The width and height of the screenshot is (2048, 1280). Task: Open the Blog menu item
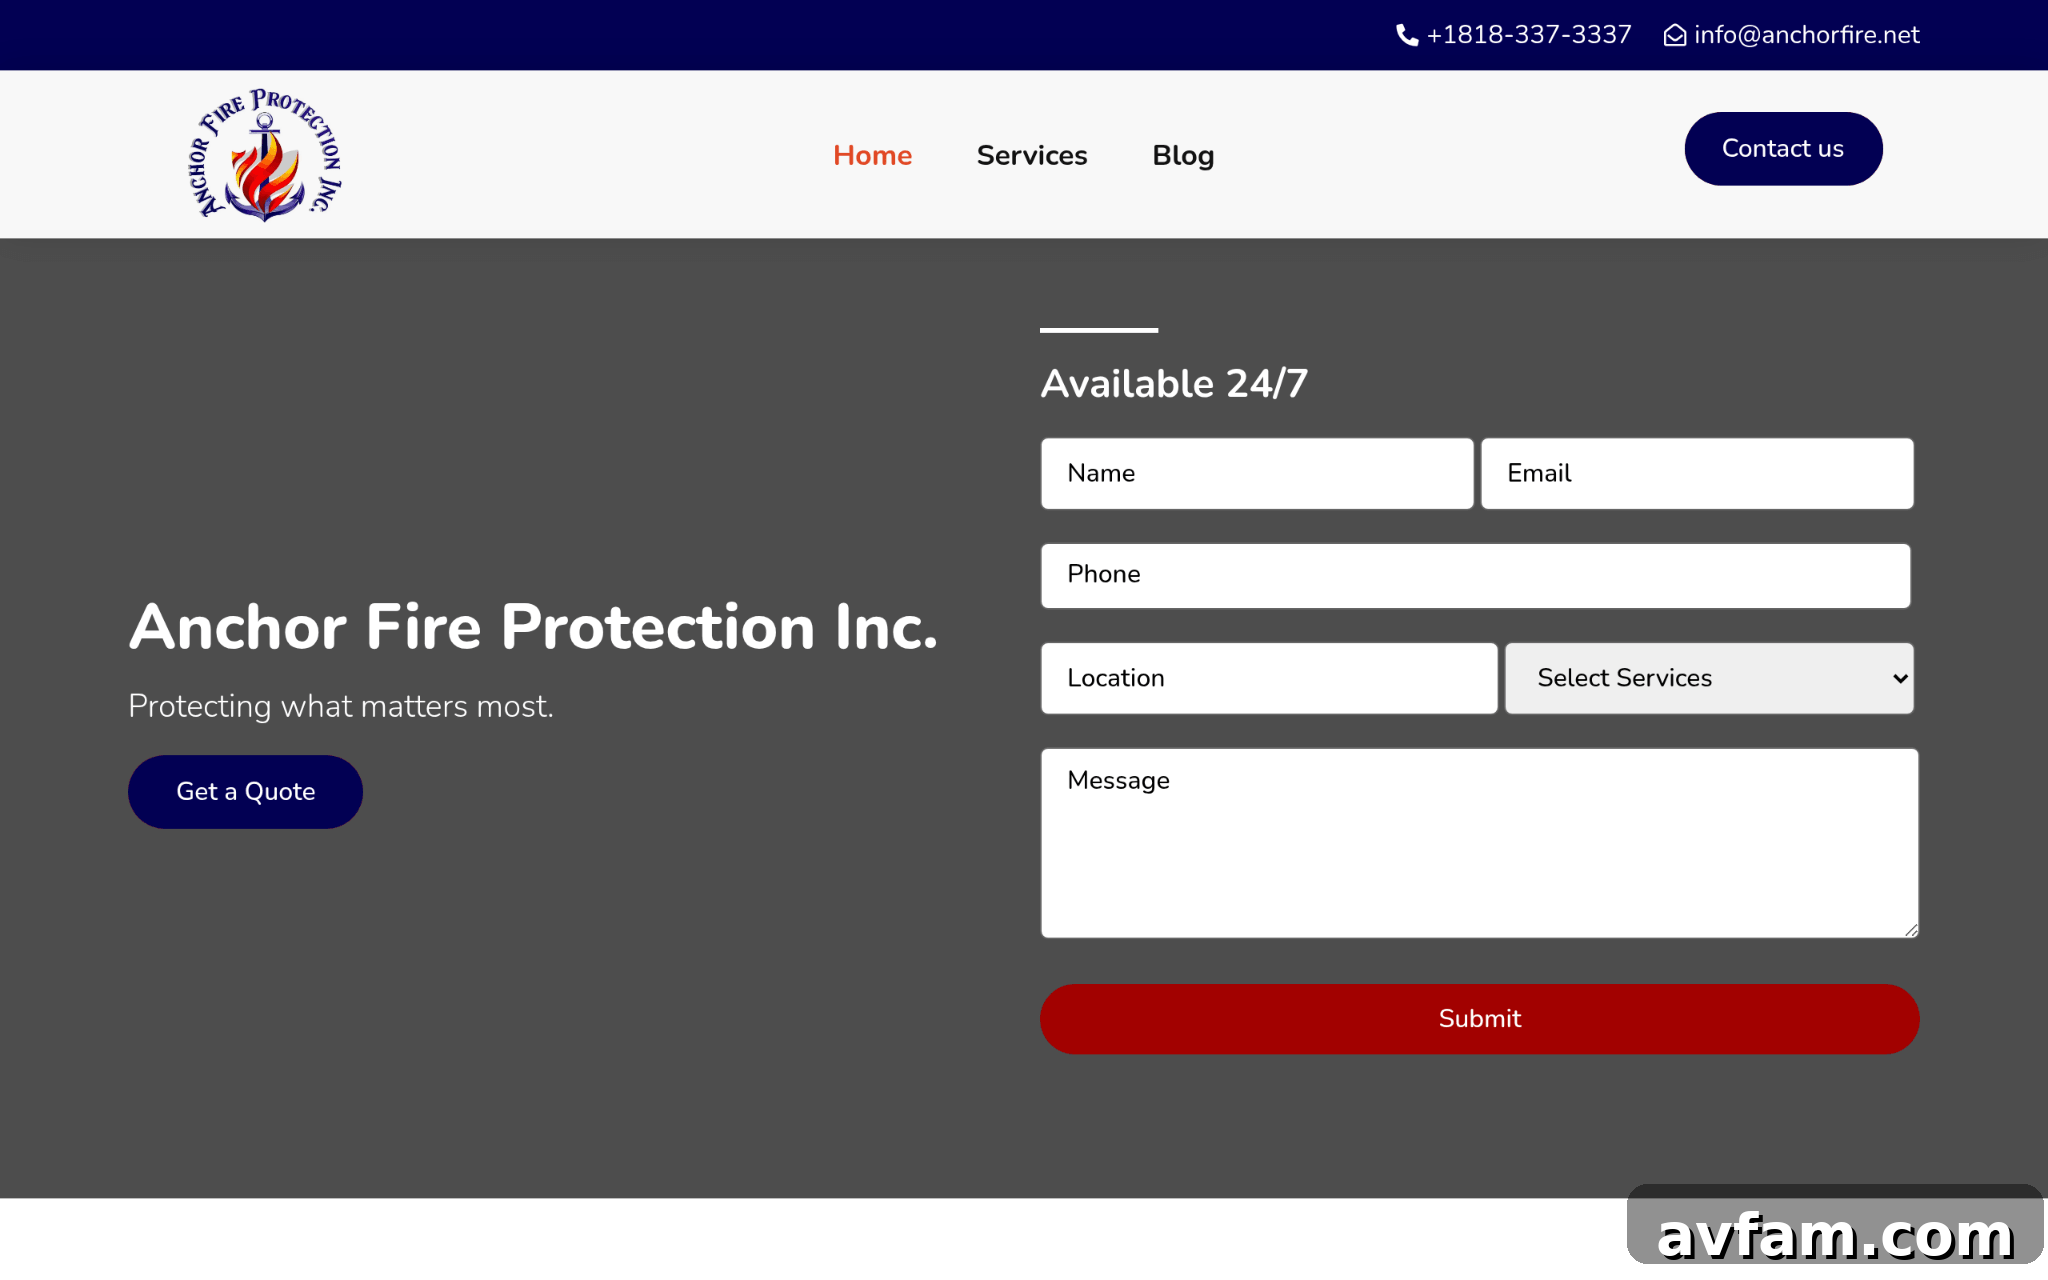(1183, 155)
